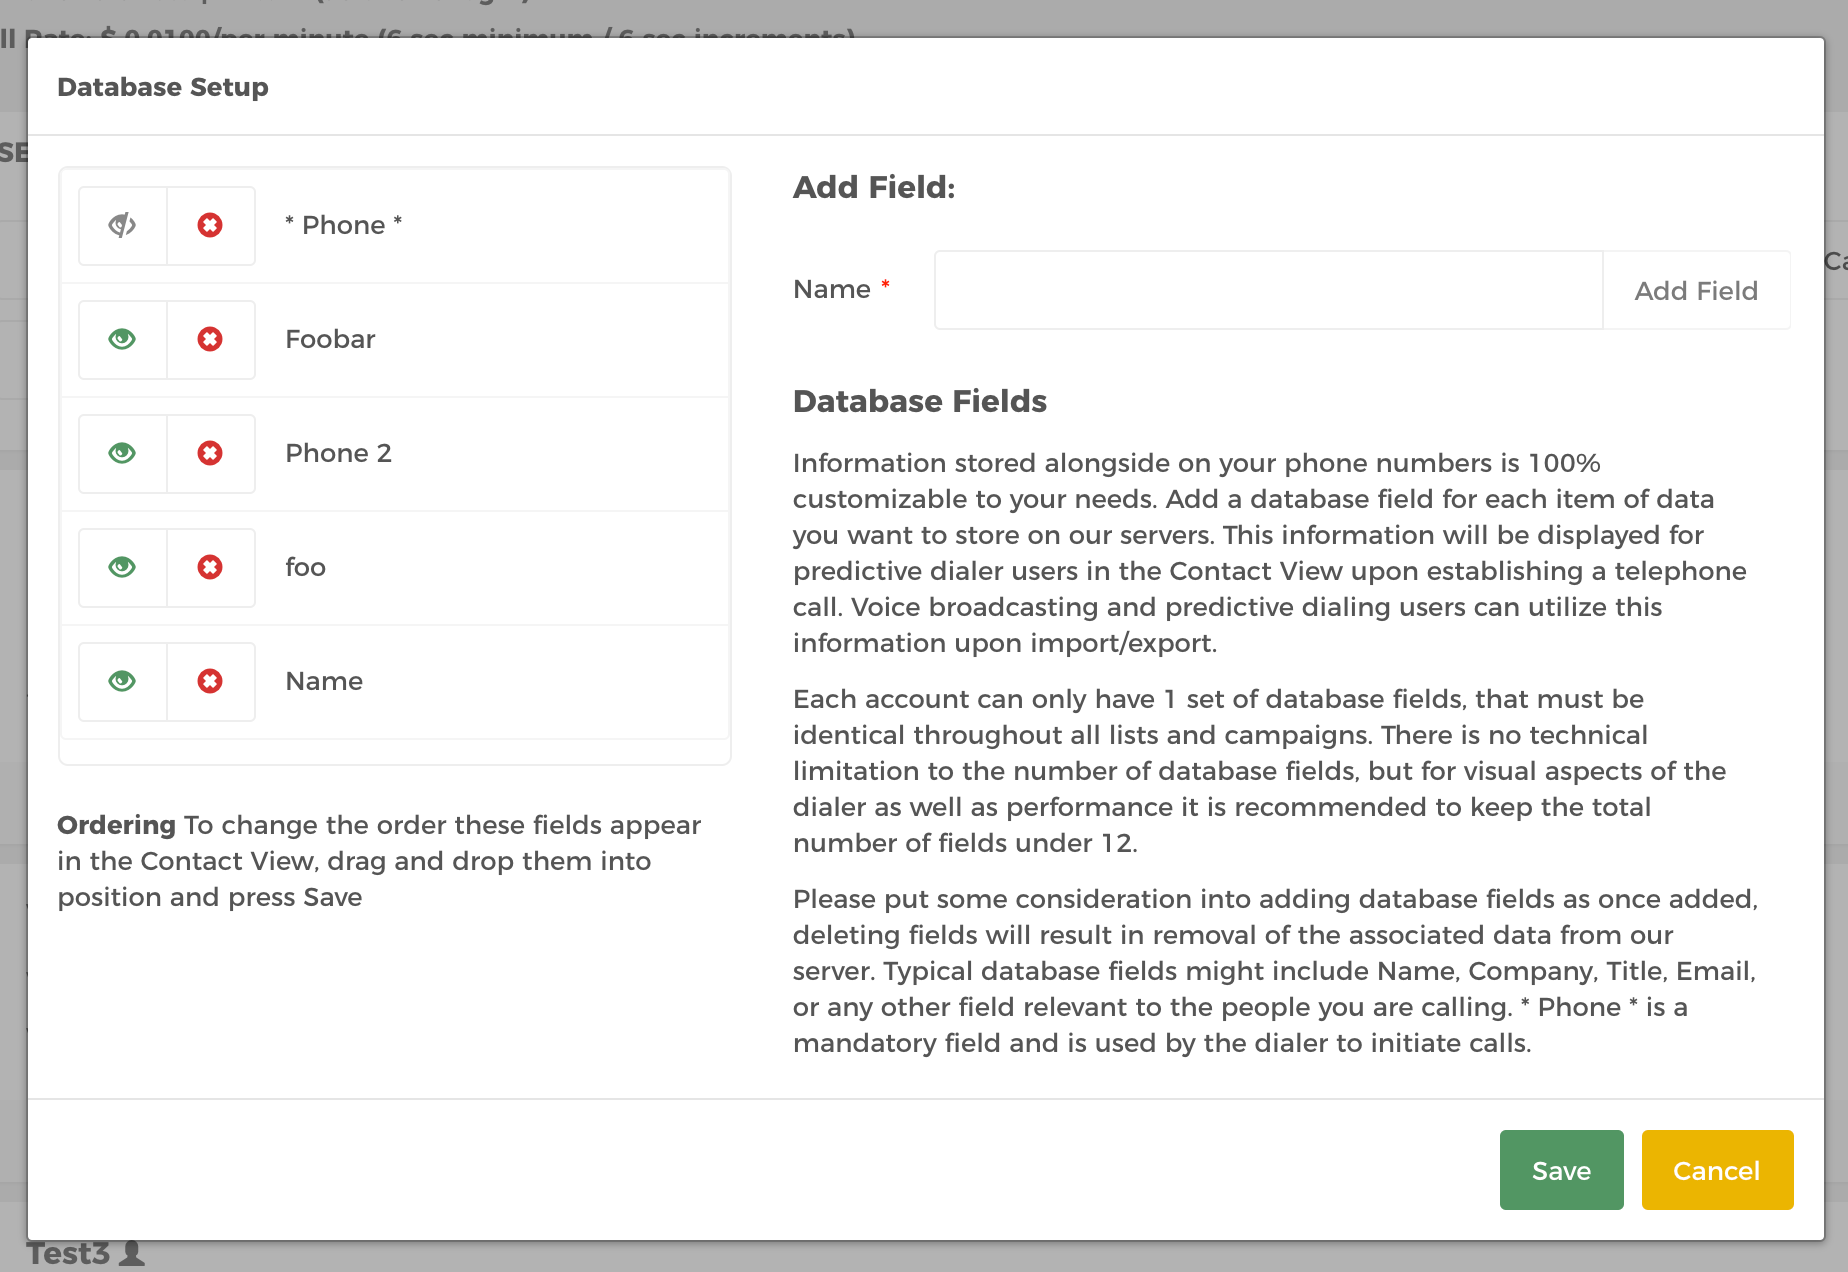Click the bold Ordering label
Viewport: 1848px width, 1272px height.
click(116, 825)
